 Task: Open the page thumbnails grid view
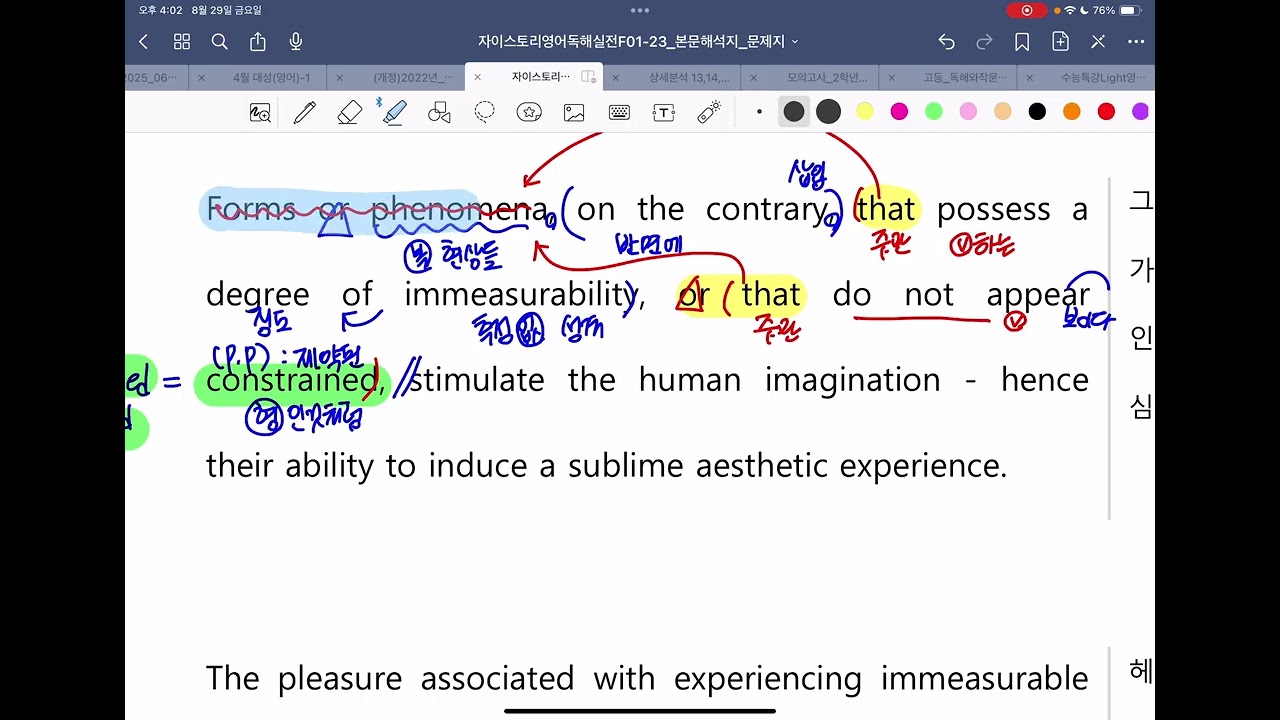point(182,42)
